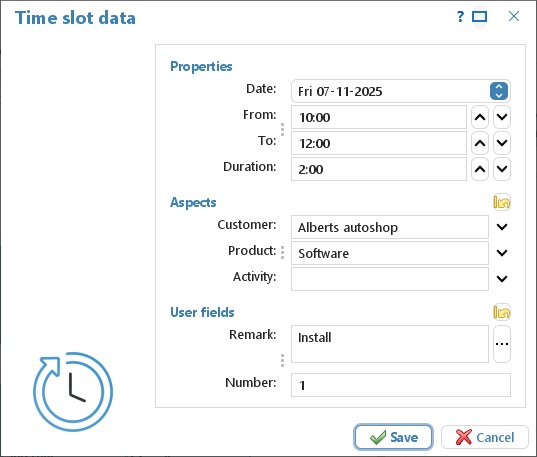This screenshot has height=457, width=537.
Task: Click the Number: label
Action: (x=251, y=382)
